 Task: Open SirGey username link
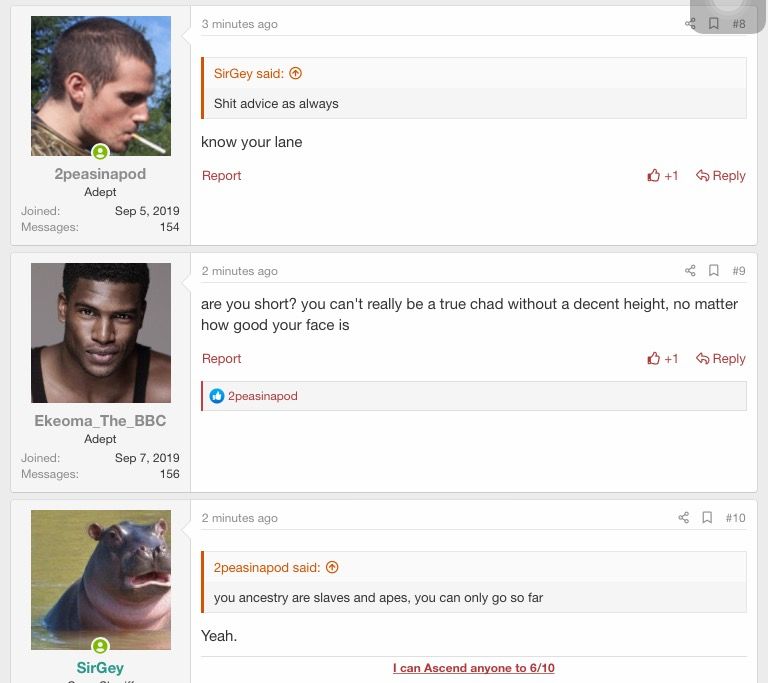coord(100,668)
